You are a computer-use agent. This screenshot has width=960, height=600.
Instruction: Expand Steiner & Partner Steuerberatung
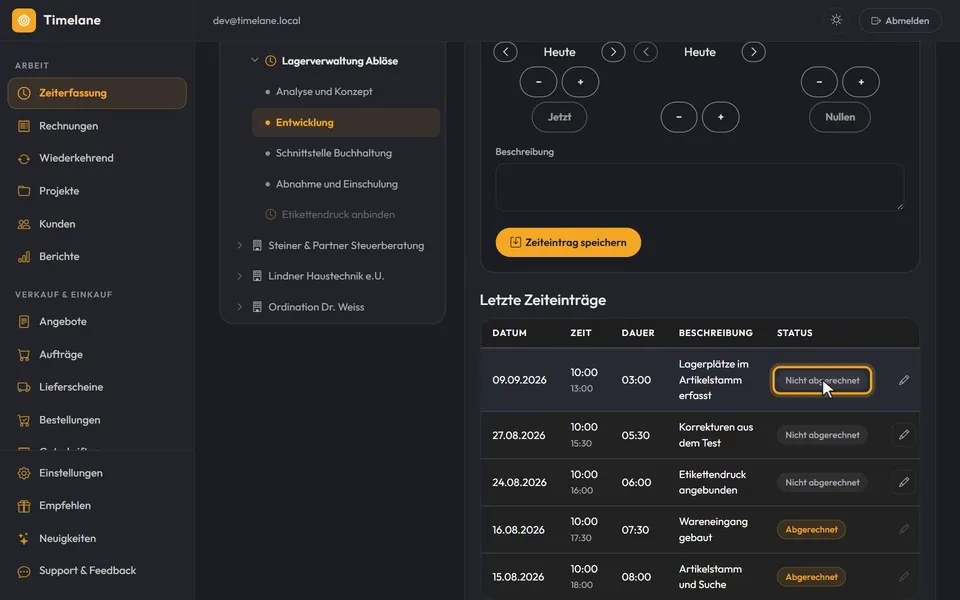point(240,245)
